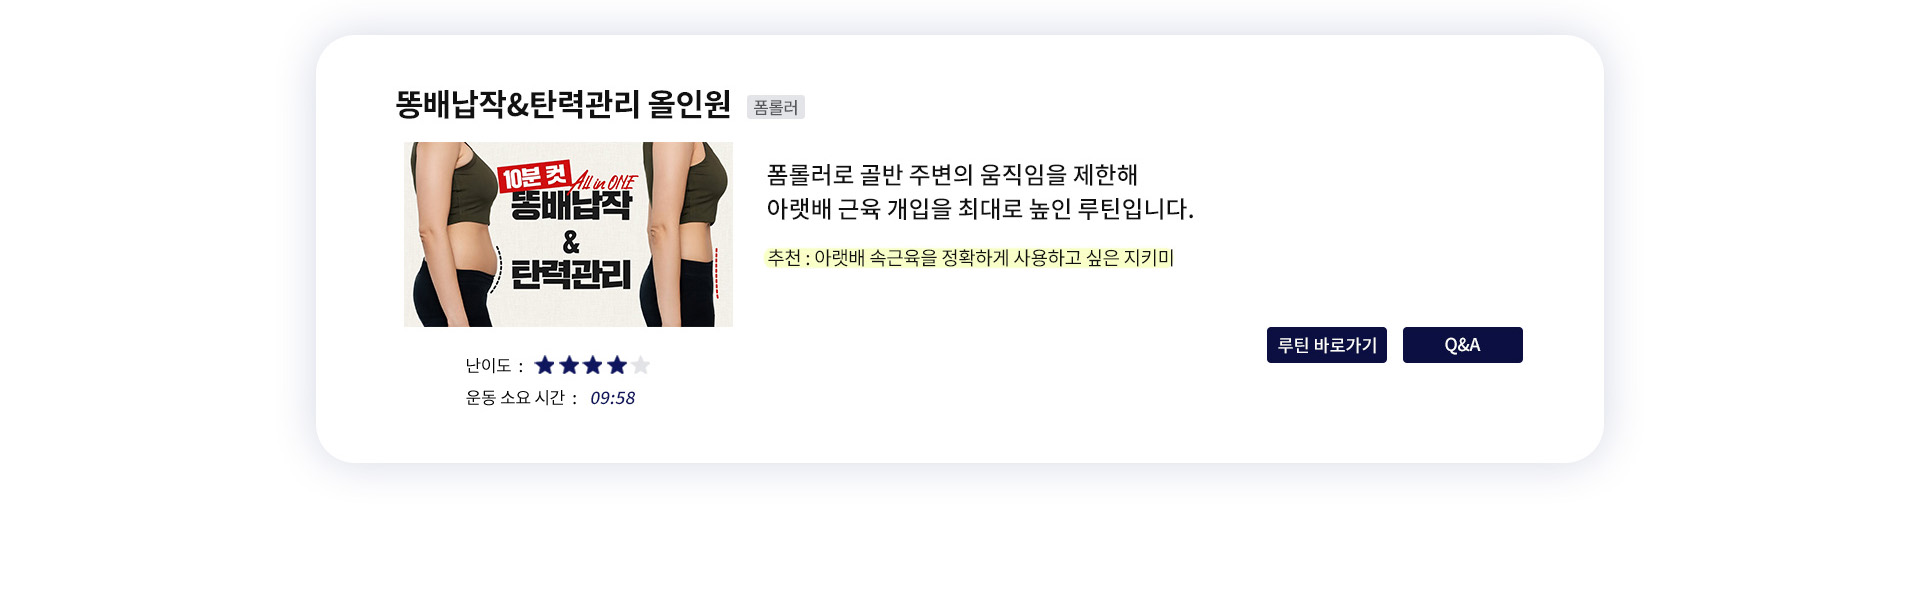Click the left side-profile figure in thumbnail
This screenshot has width=1920, height=606.
tap(455, 234)
